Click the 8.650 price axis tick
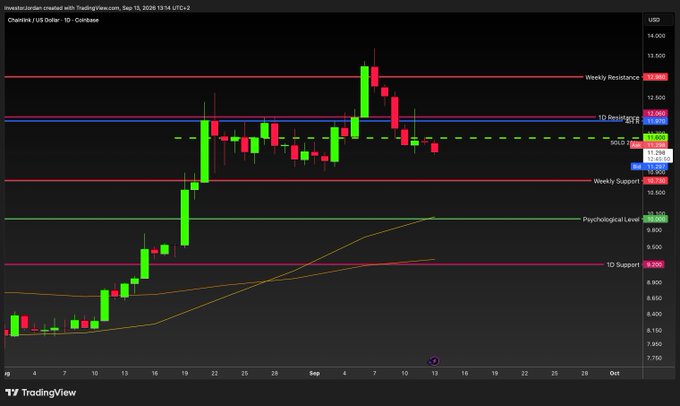Screen dimensions: 680x406 pos(655,298)
